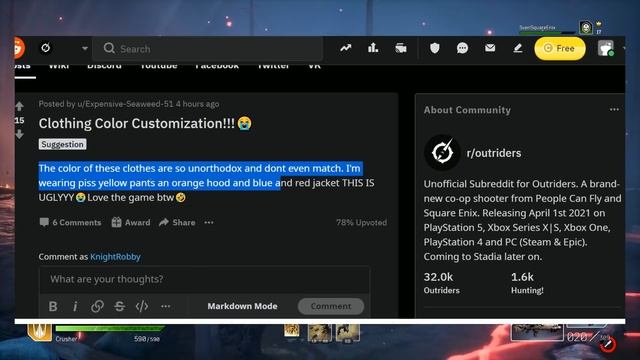The height and width of the screenshot is (360, 640).
Task: Focus the Search input field
Action: tap(208, 49)
